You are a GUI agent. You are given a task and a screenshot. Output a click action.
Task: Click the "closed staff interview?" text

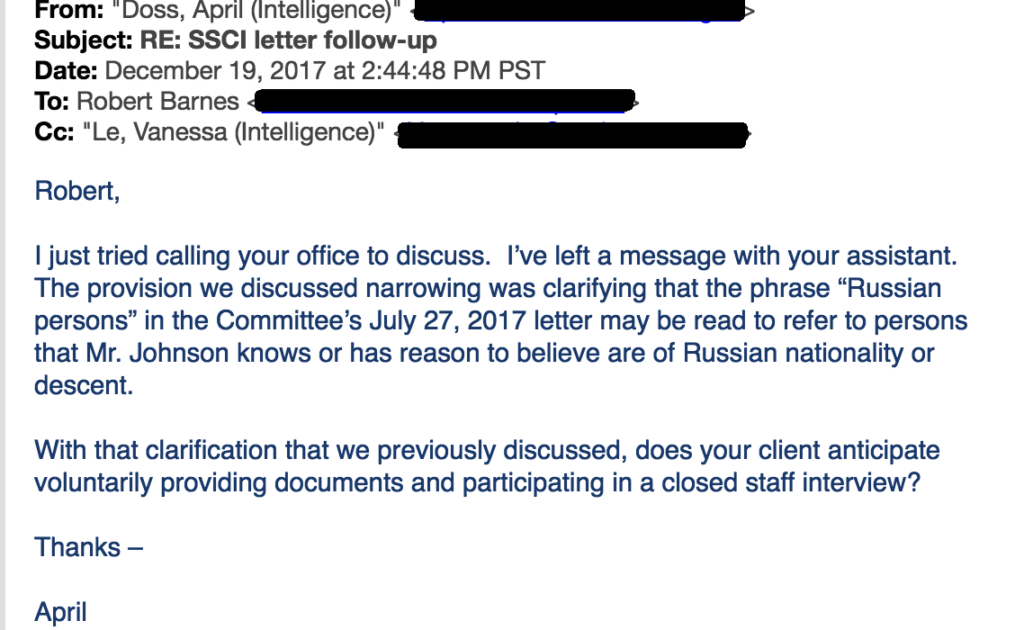tap(791, 482)
